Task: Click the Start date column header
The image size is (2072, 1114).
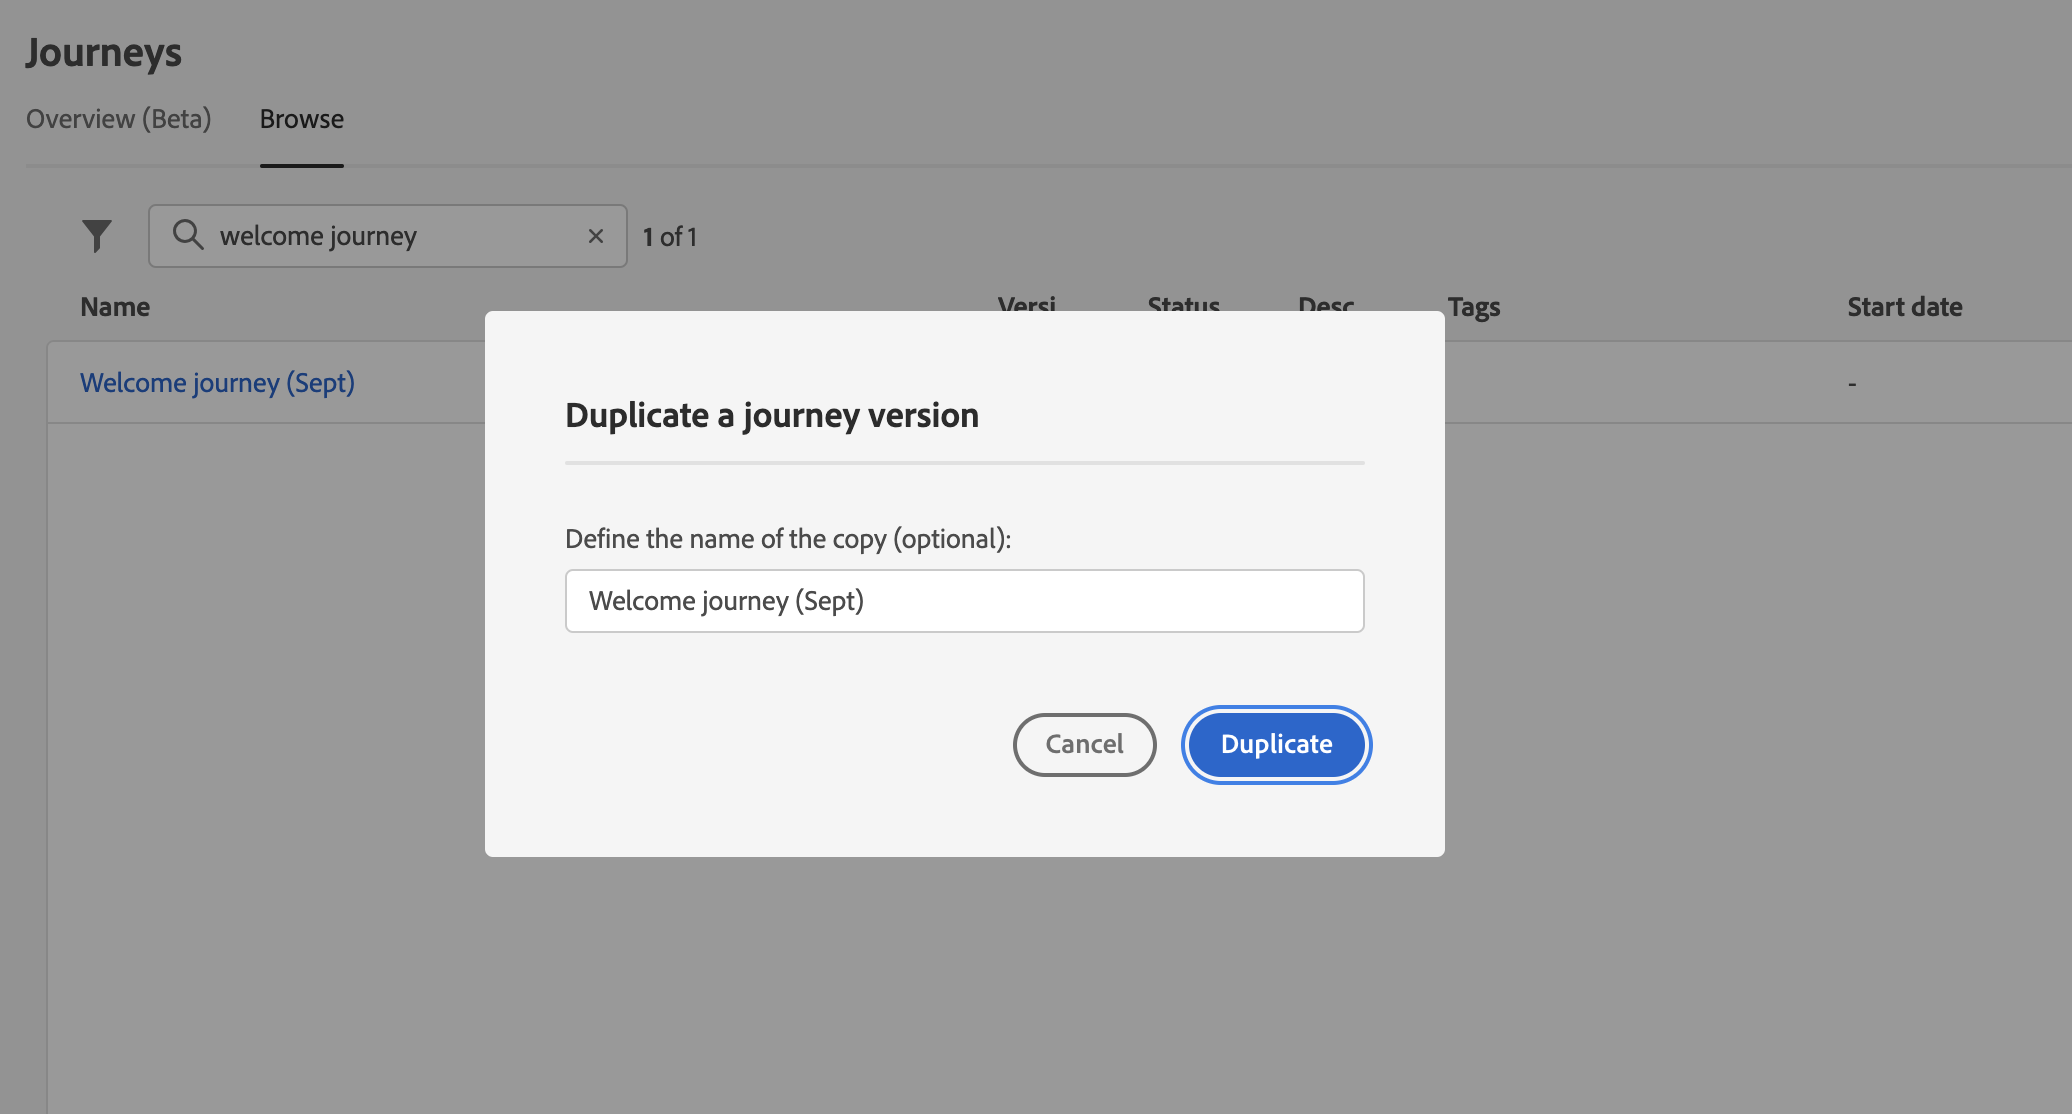Action: pos(1904,306)
